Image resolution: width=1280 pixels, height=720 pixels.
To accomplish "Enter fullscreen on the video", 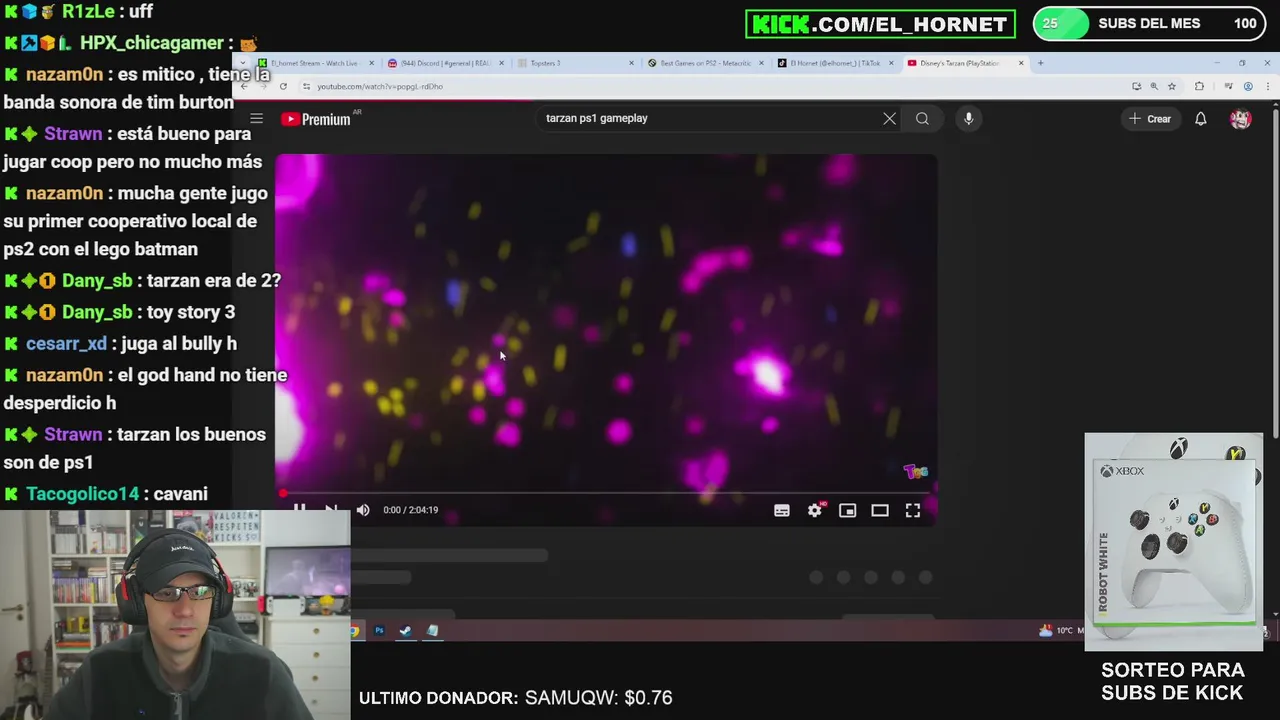I will coord(913,510).
